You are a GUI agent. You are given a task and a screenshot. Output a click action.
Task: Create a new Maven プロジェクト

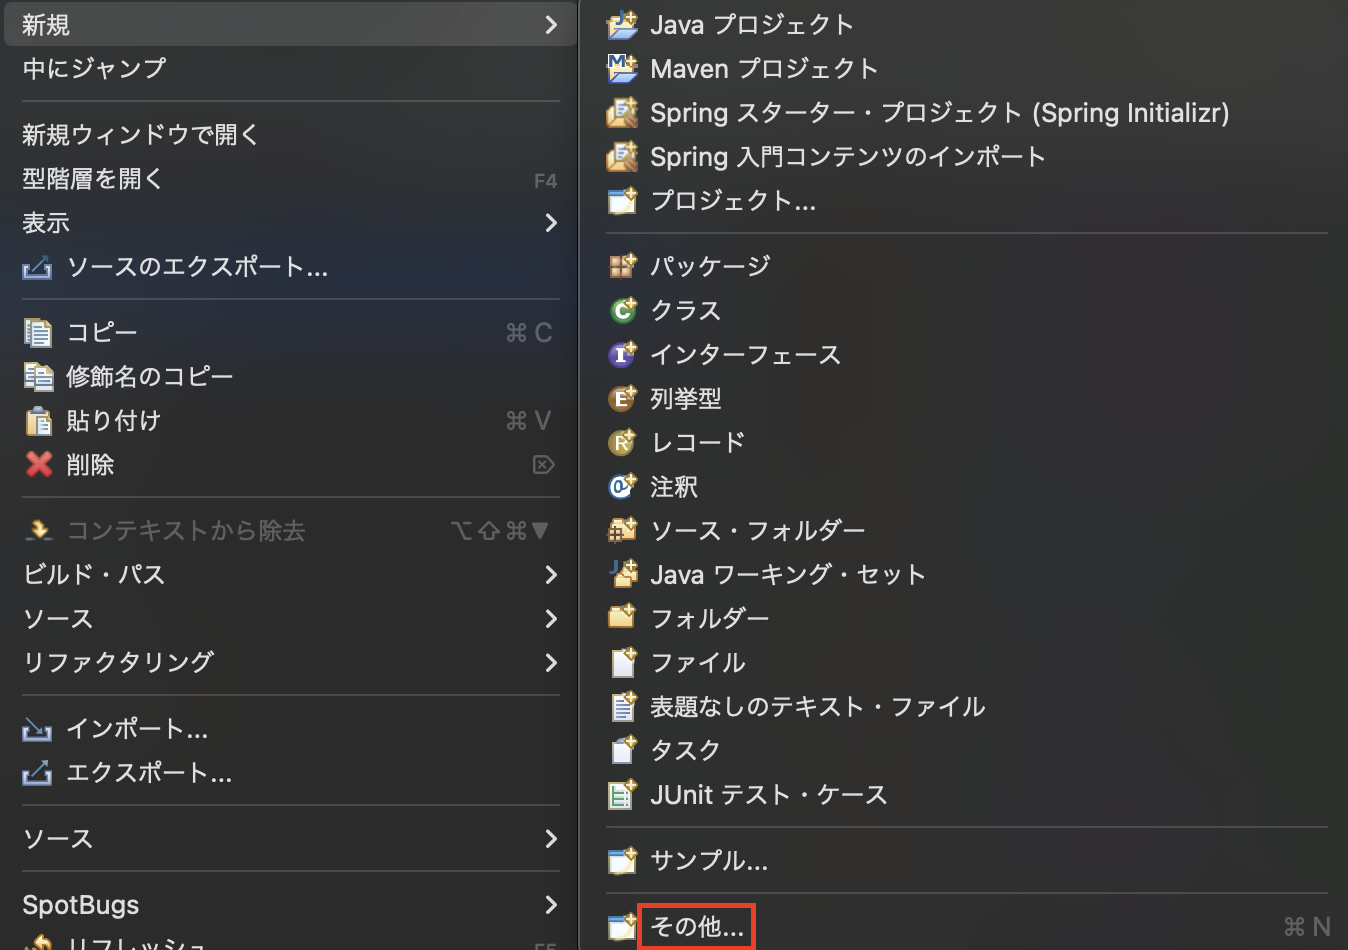763,68
